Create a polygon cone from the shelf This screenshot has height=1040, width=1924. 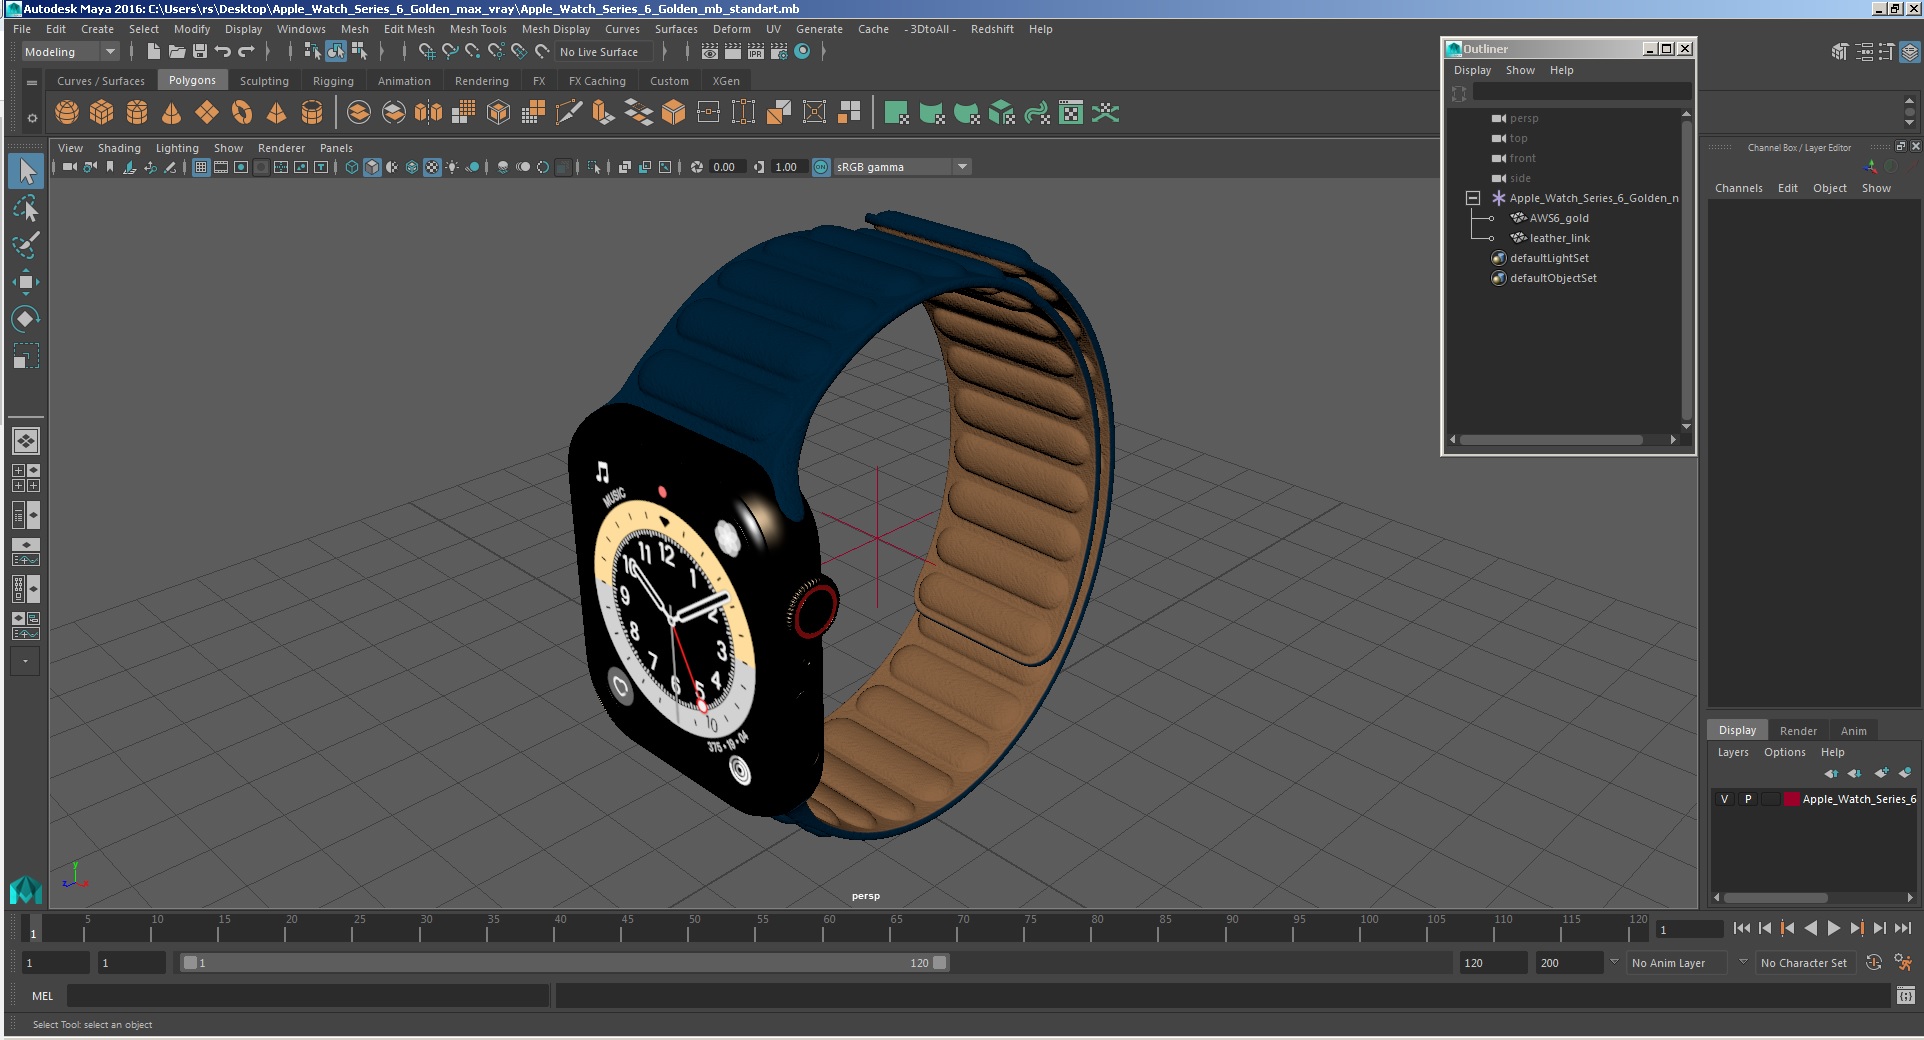[x=172, y=113]
